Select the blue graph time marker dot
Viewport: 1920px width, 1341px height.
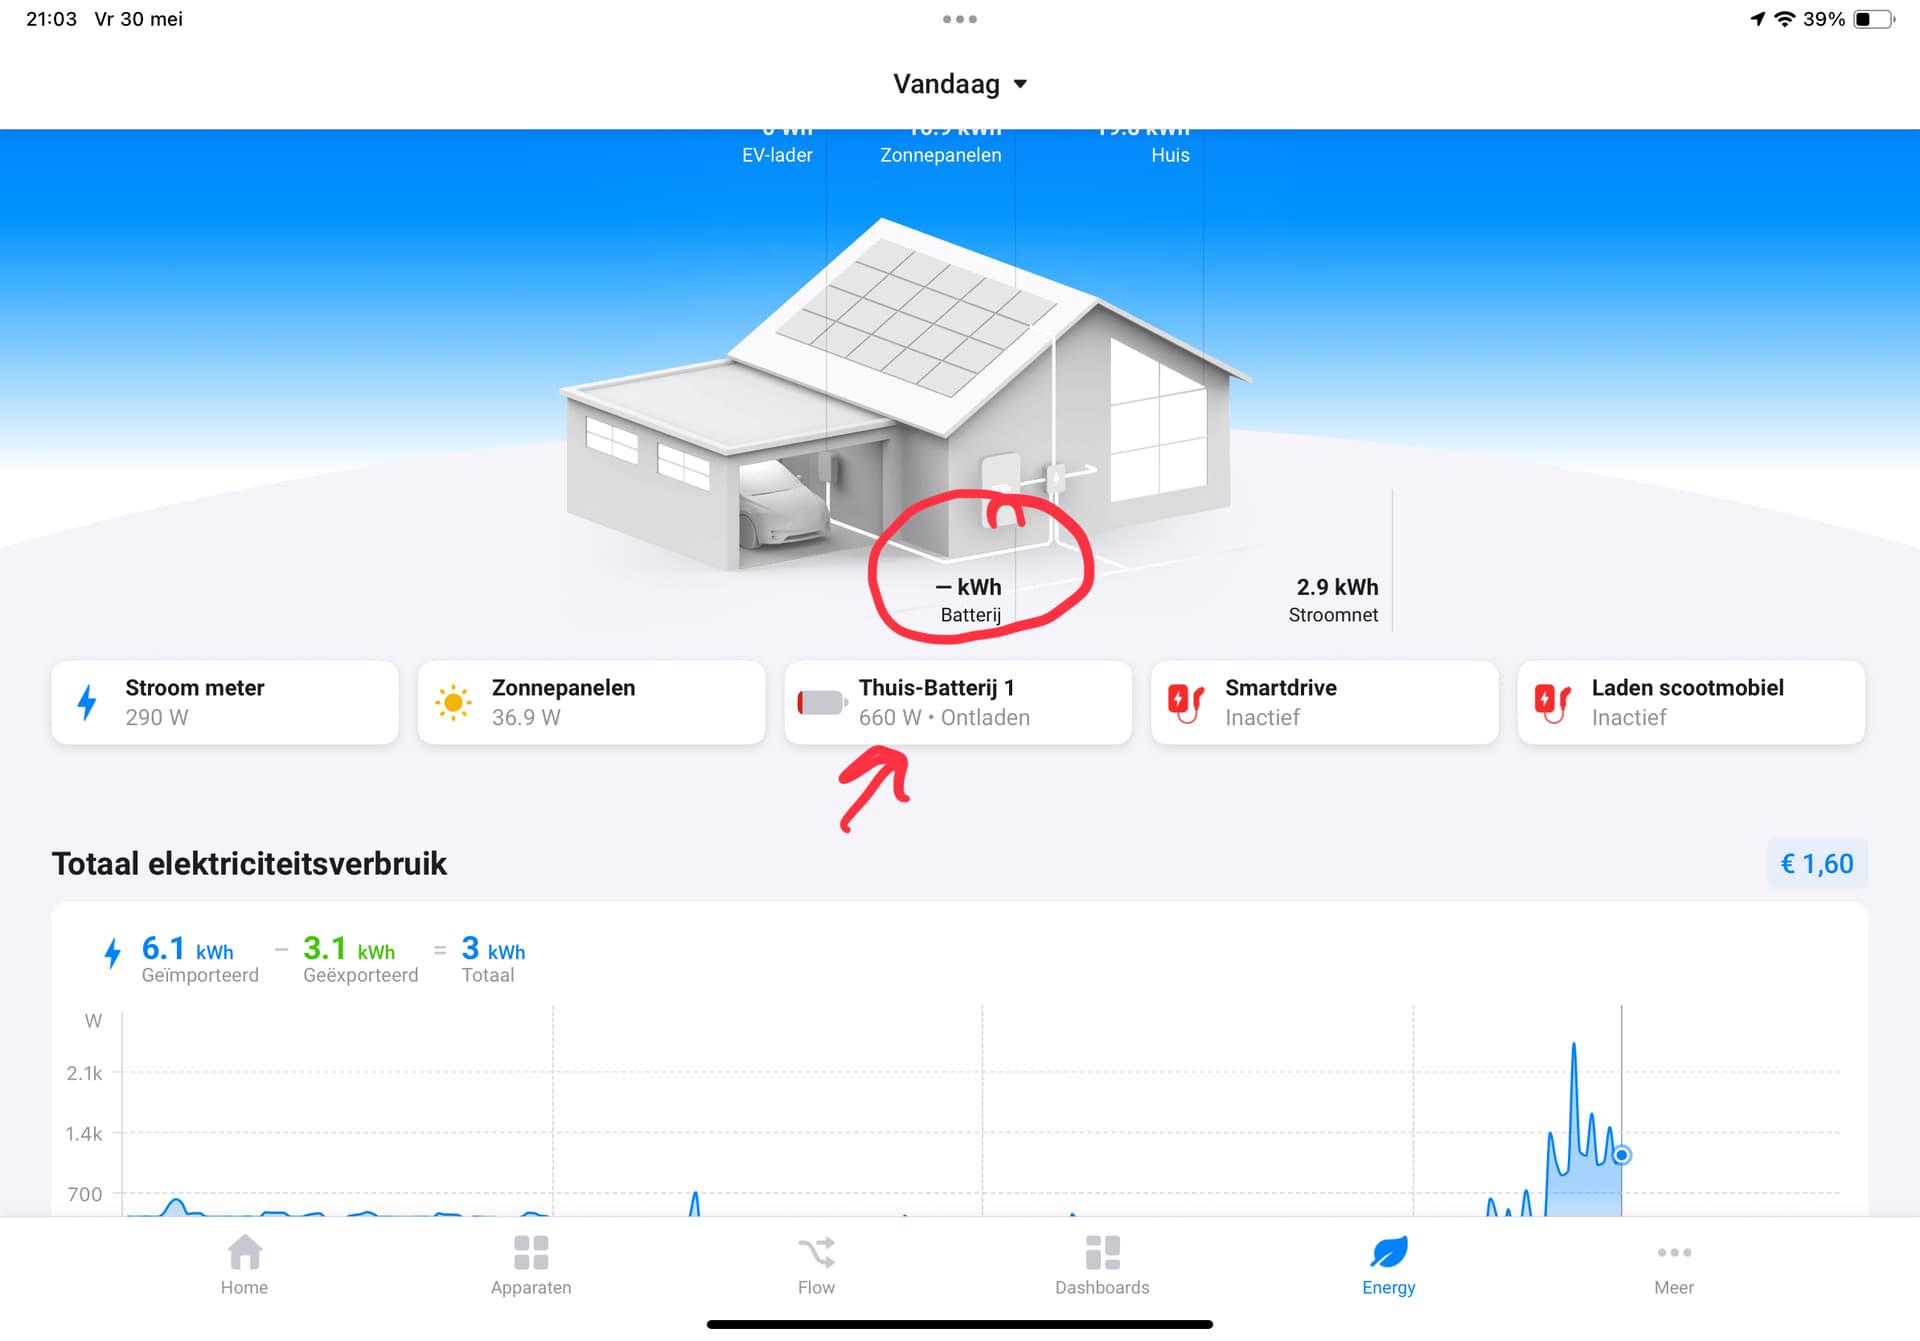point(1622,1155)
